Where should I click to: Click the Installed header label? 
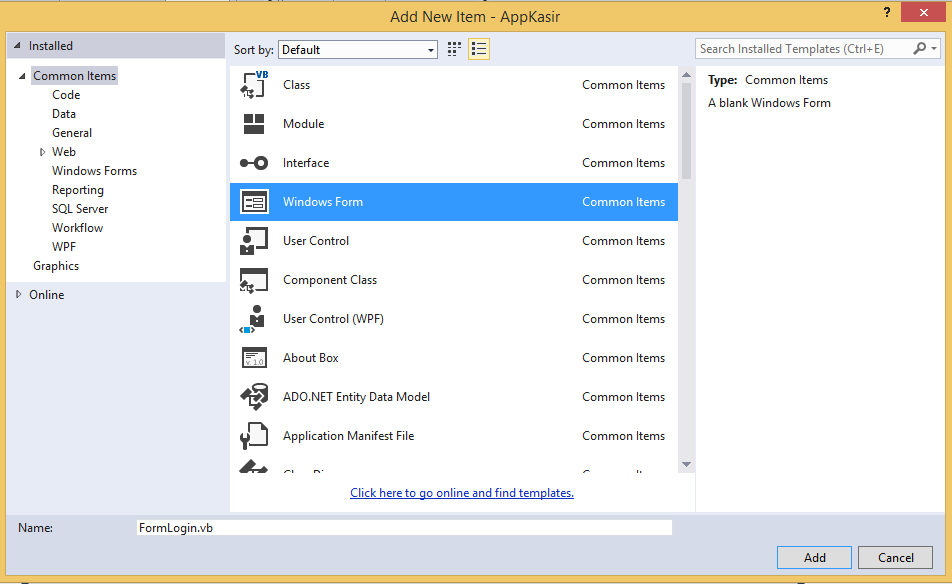tap(50, 46)
